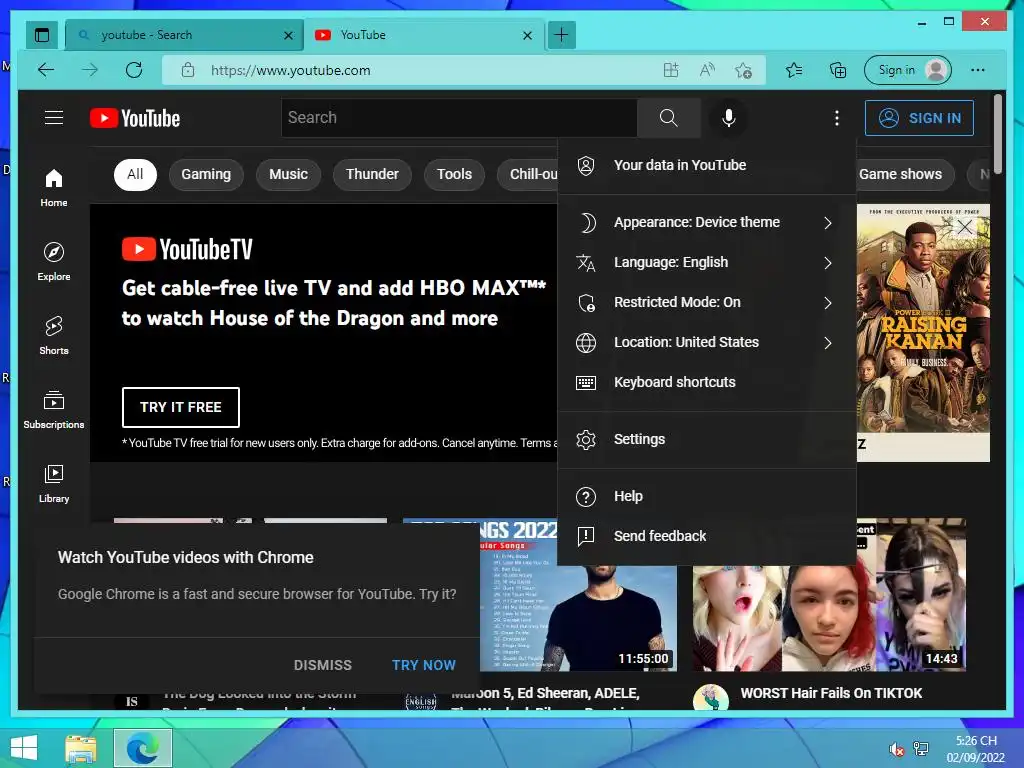Select the Thunder filter chip
1024x768 pixels.
(x=372, y=174)
